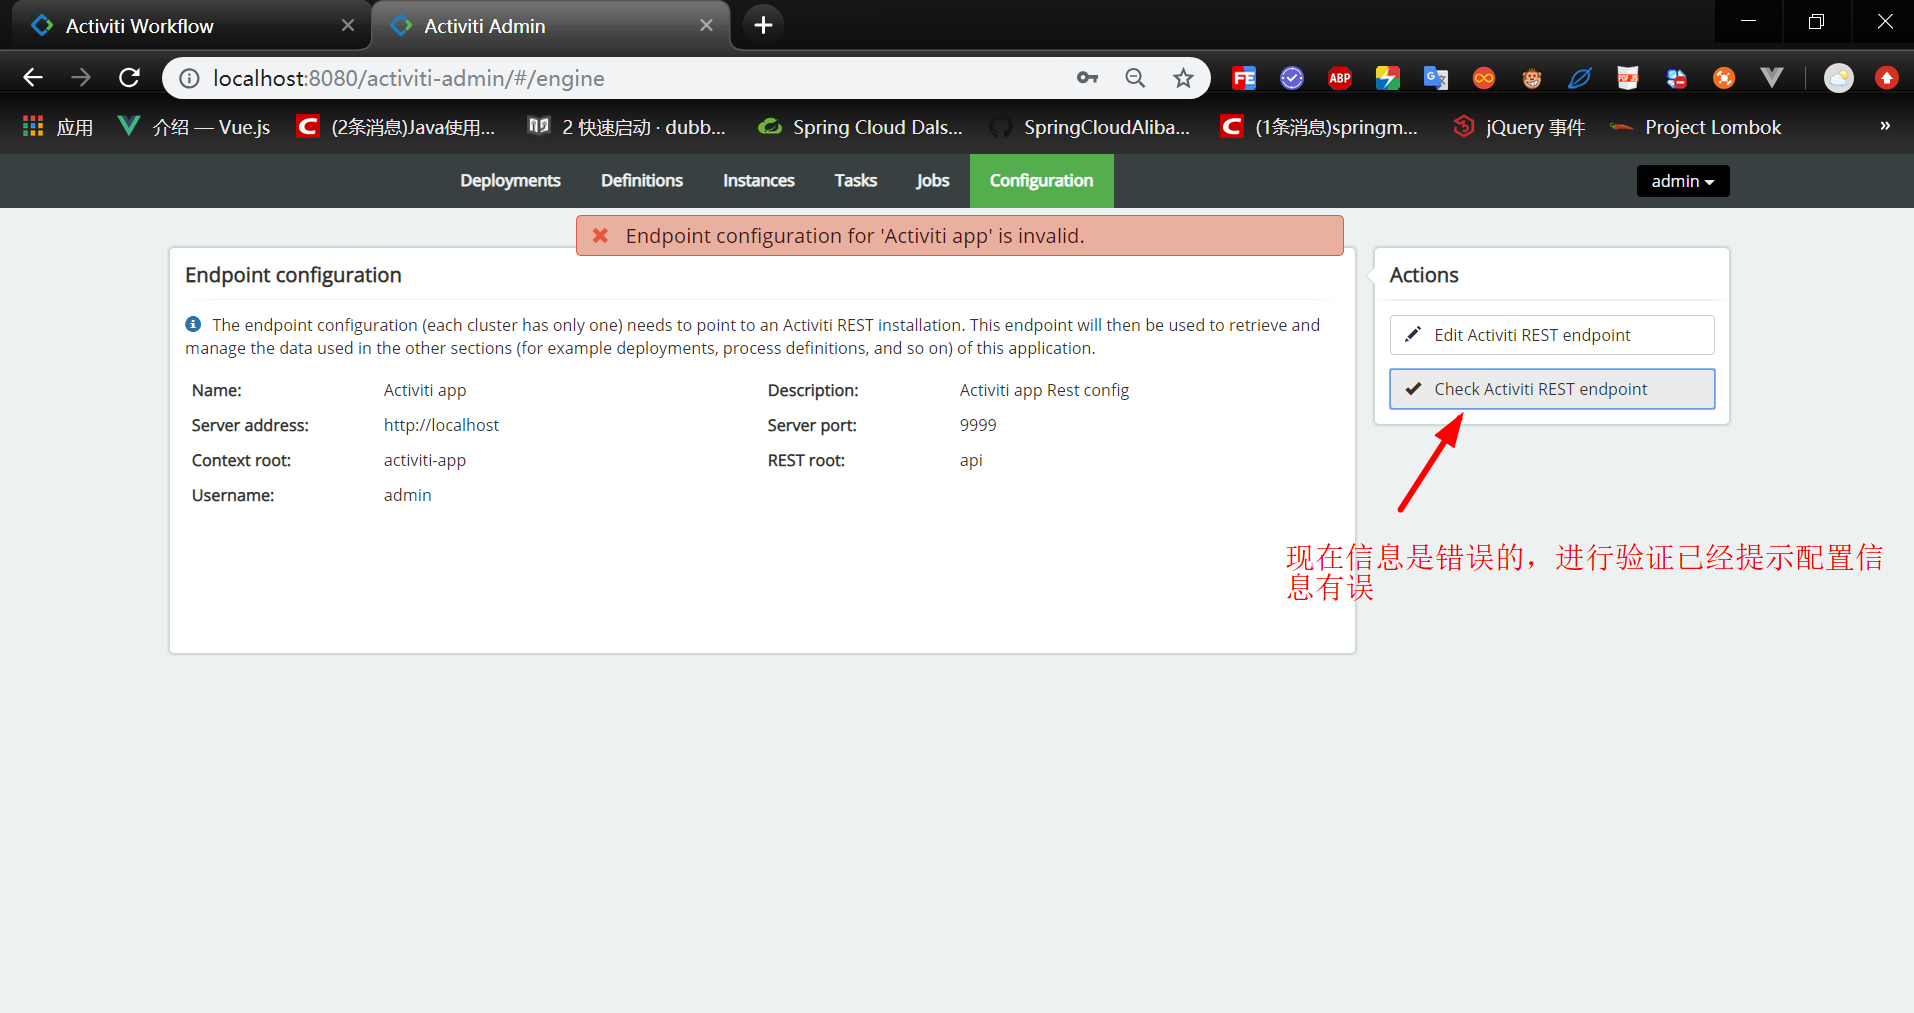Screen dimensions: 1914x1013
Task: Open the admin user dropdown
Action: point(1682,181)
